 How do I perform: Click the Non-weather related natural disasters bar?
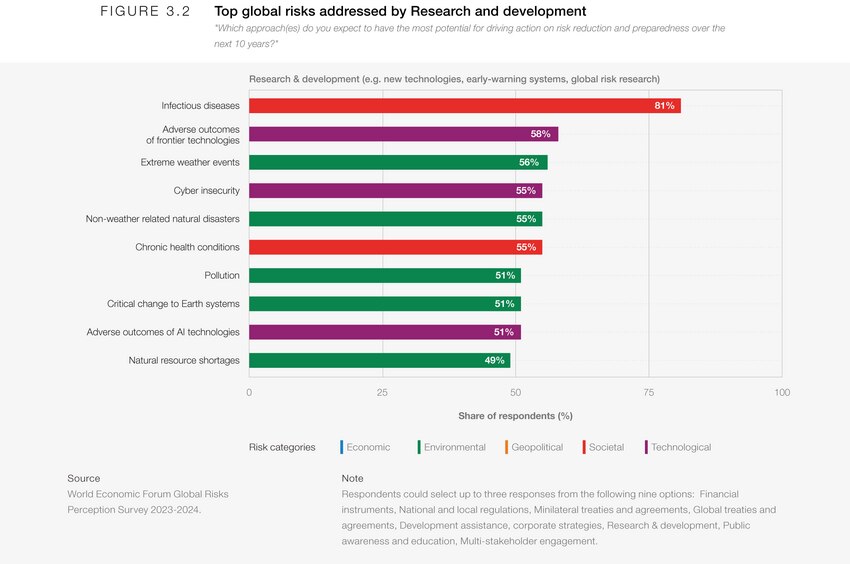[396, 219]
